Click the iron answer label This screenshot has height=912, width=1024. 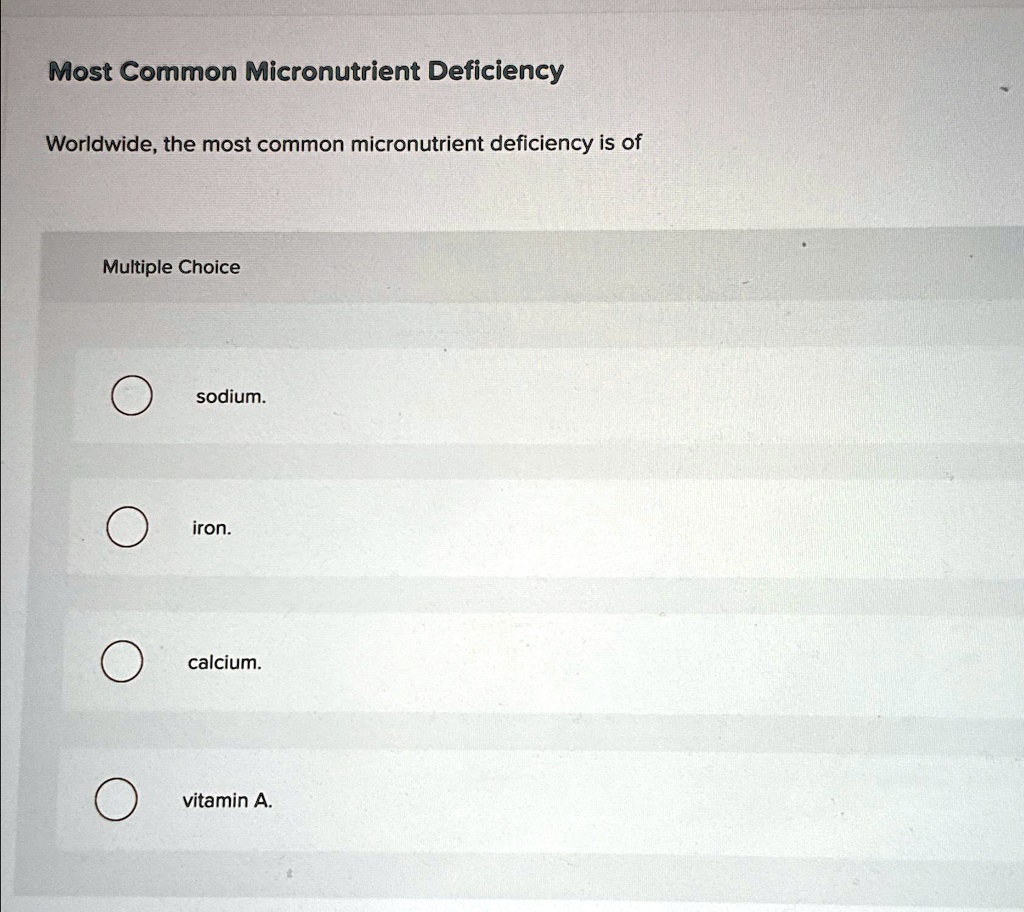tap(212, 527)
